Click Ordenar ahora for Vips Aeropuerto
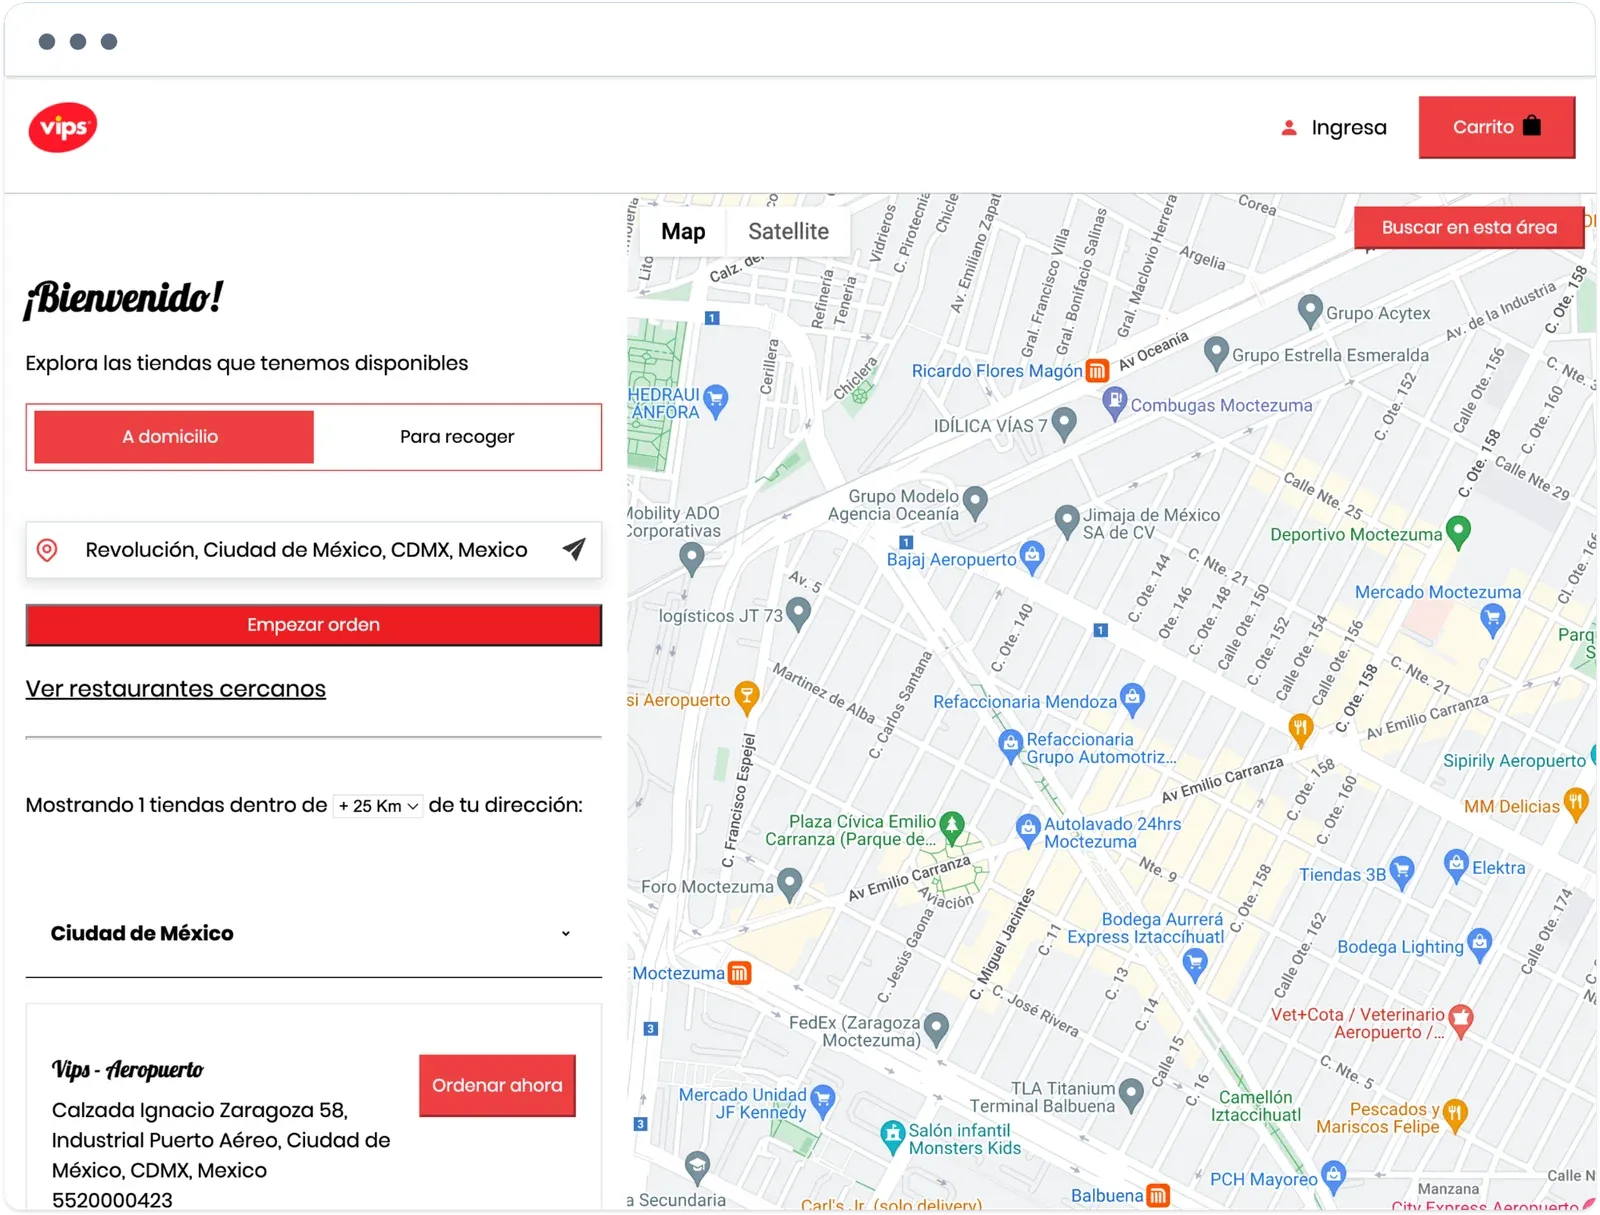This screenshot has height=1215, width=1600. pyautogui.click(x=497, y=1085)
